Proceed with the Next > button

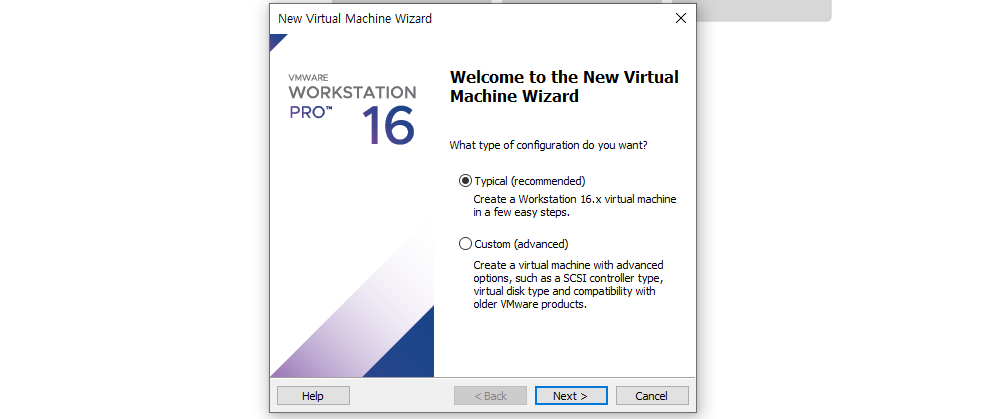click(x=571, y=396)
